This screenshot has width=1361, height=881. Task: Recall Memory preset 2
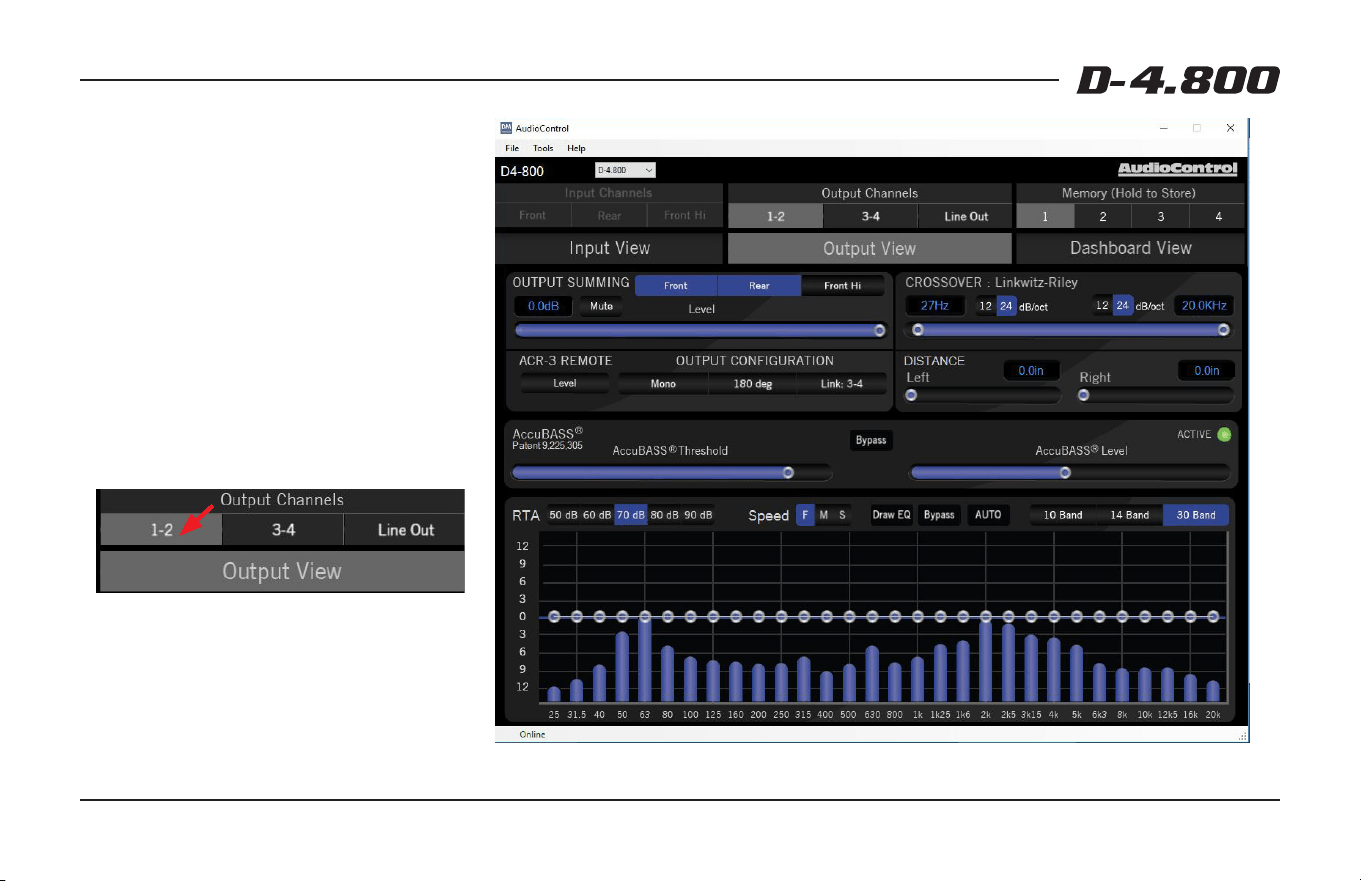point(1103,216)
